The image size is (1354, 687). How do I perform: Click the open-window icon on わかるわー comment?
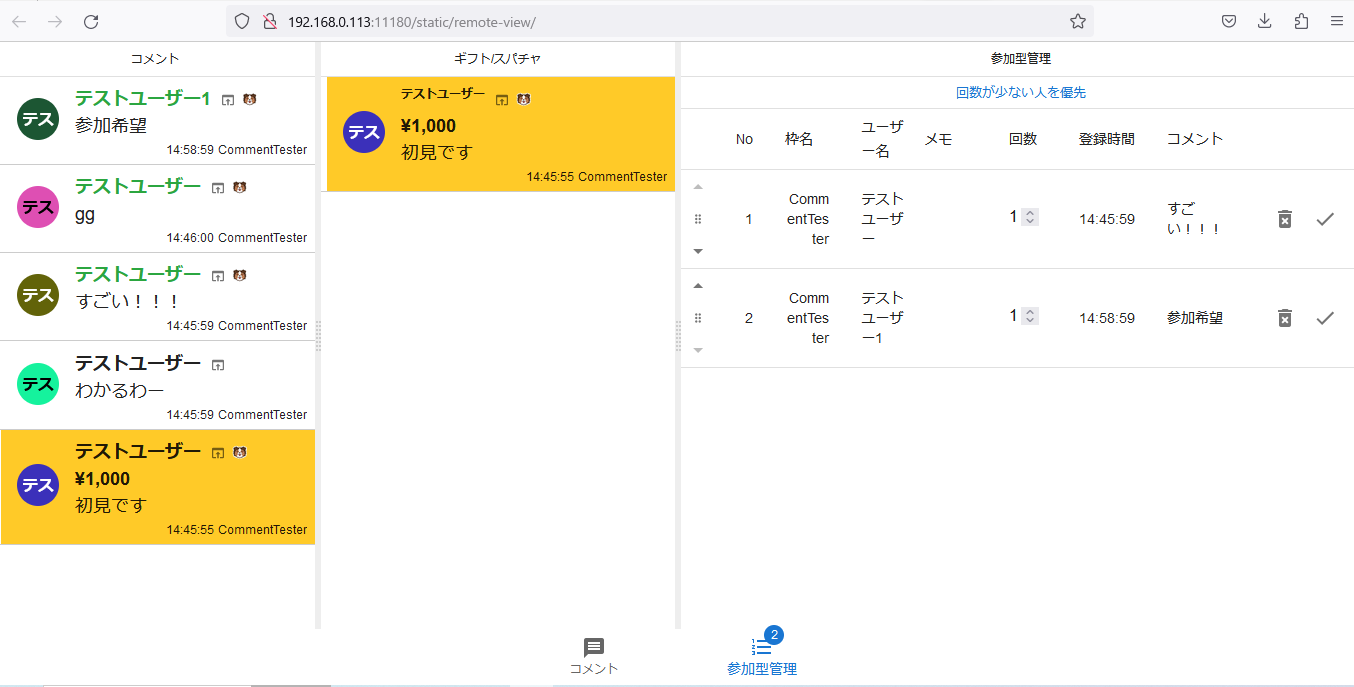218,365
